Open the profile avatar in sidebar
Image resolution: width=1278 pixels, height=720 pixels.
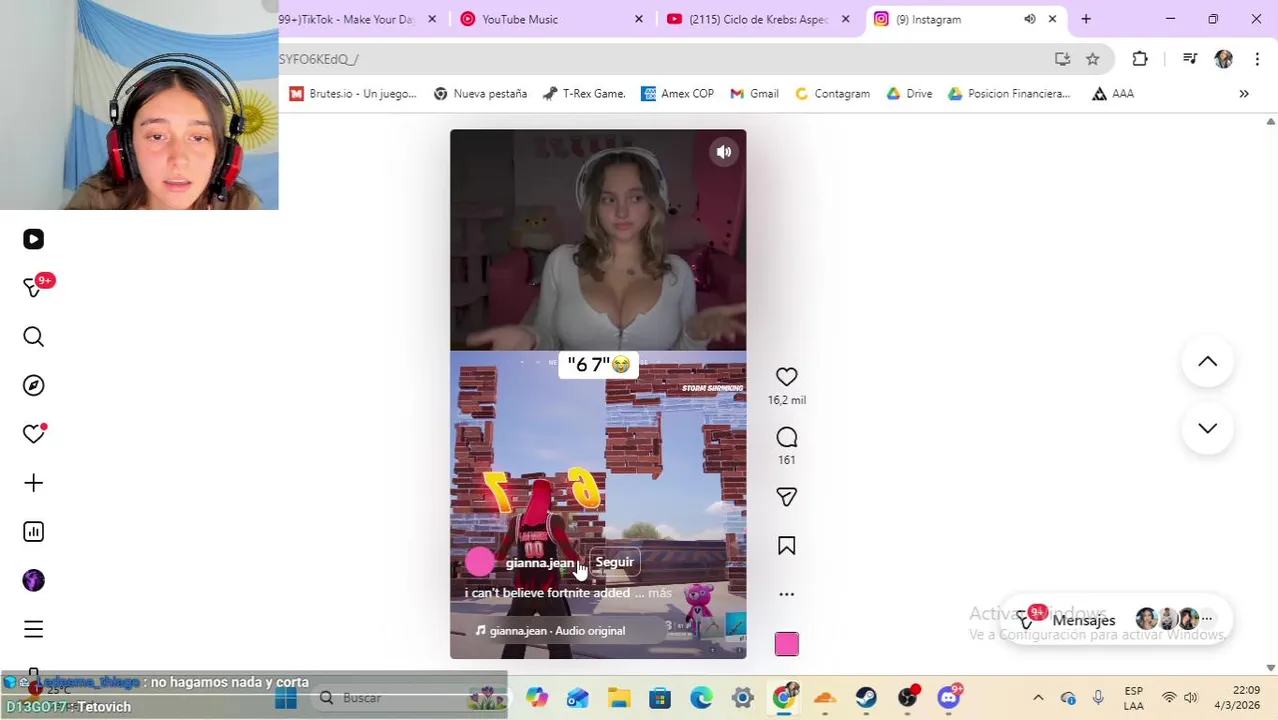[33, 580]
